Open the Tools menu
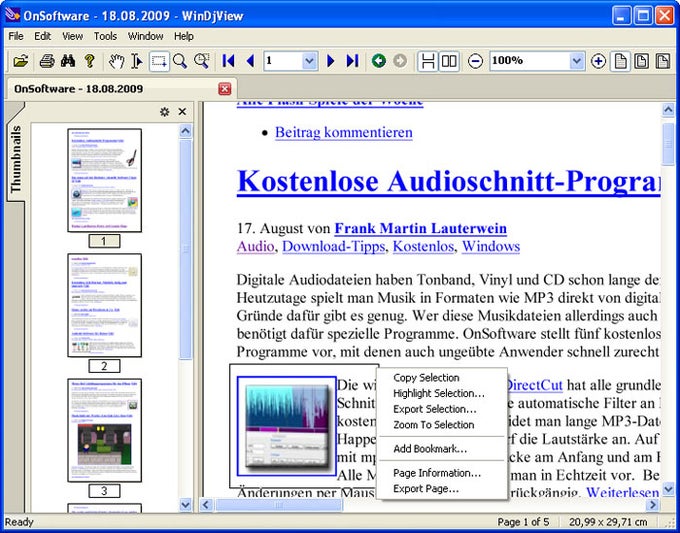 pos(105,36)
